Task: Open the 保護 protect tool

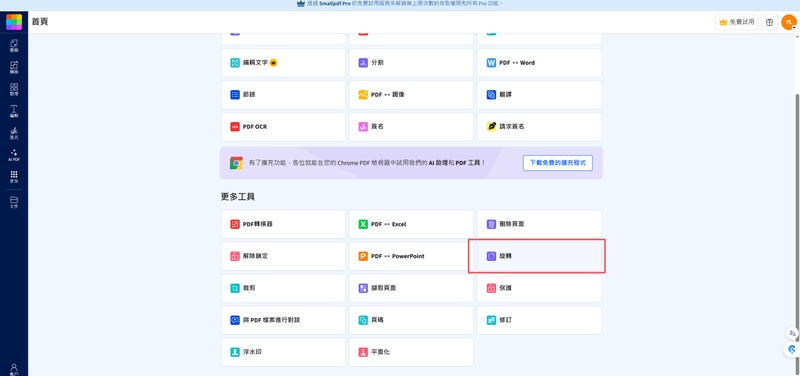Action: pos(539,288)
